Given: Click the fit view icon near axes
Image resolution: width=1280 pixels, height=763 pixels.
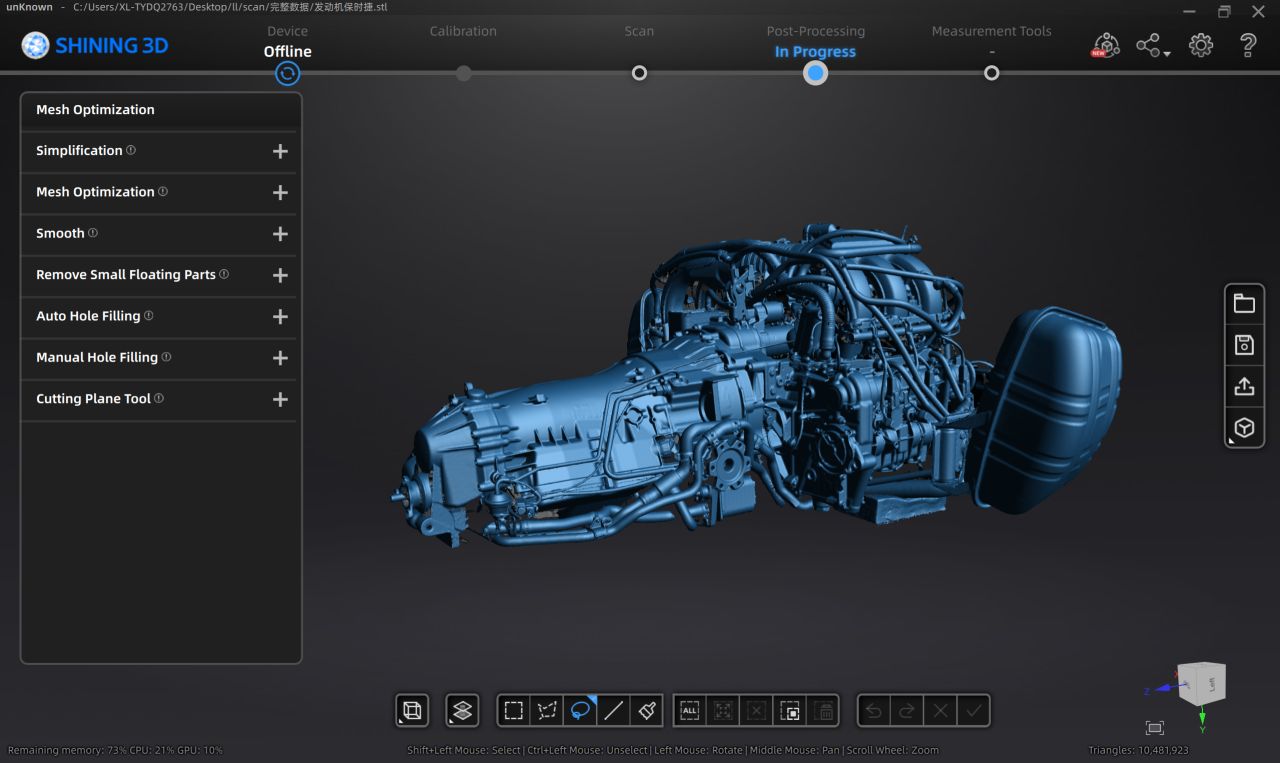Looking at the screenshot, I should (x=1155, y=728).
